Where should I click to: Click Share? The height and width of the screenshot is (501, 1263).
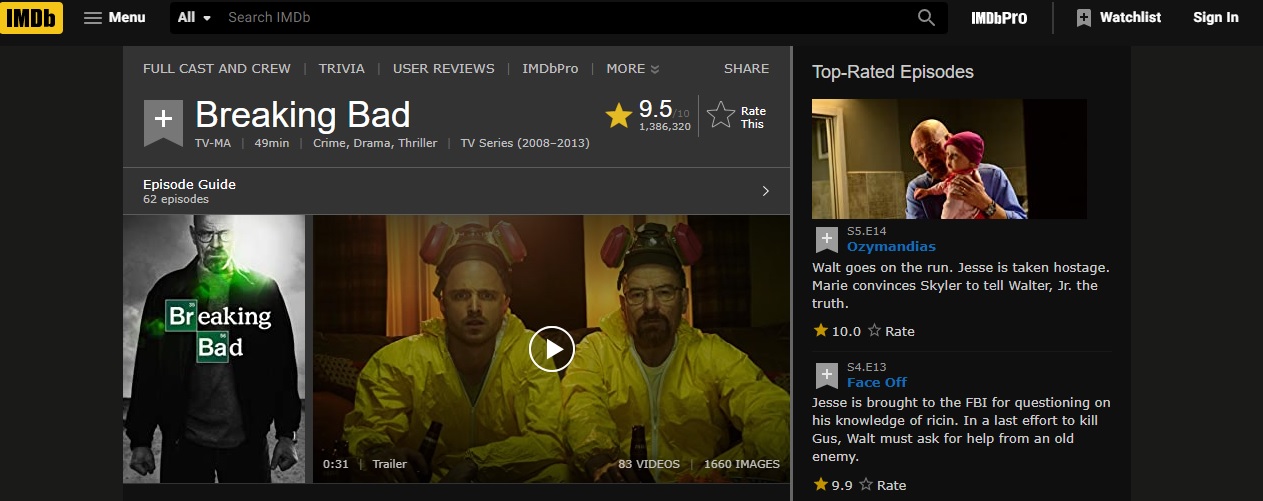coord(747,69)
